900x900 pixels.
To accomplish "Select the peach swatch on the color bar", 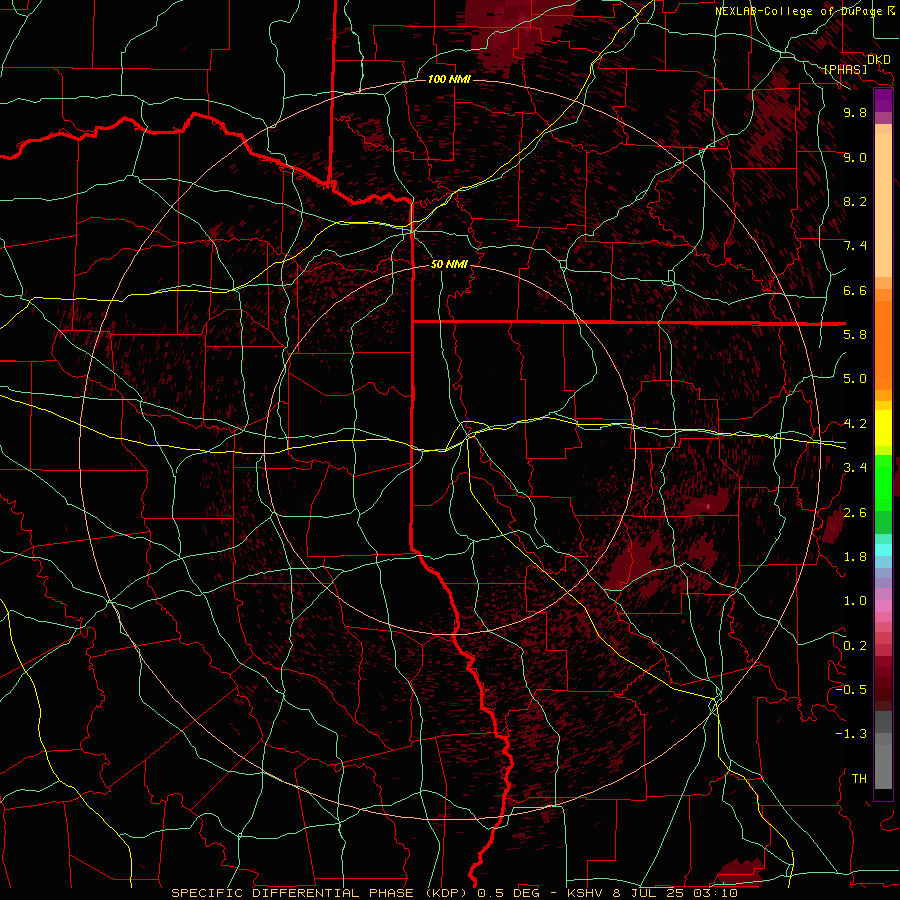I will pyautogui.click(x=883, y=205).
